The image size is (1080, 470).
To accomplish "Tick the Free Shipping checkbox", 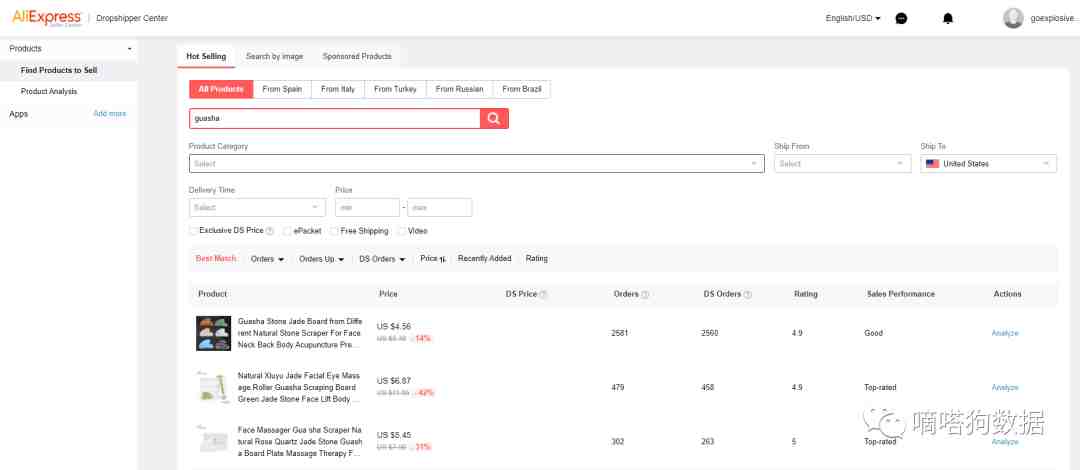I will coord(335,231).
